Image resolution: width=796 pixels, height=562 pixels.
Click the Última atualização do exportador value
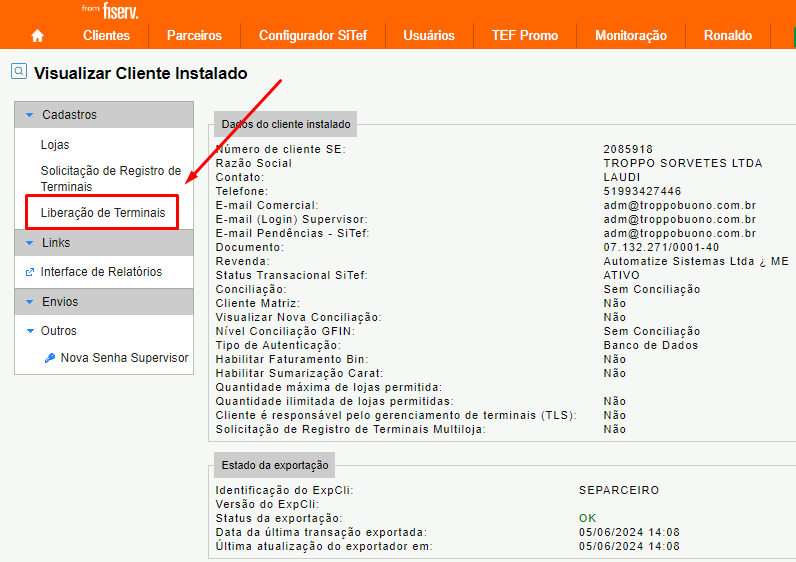[629, 547]
